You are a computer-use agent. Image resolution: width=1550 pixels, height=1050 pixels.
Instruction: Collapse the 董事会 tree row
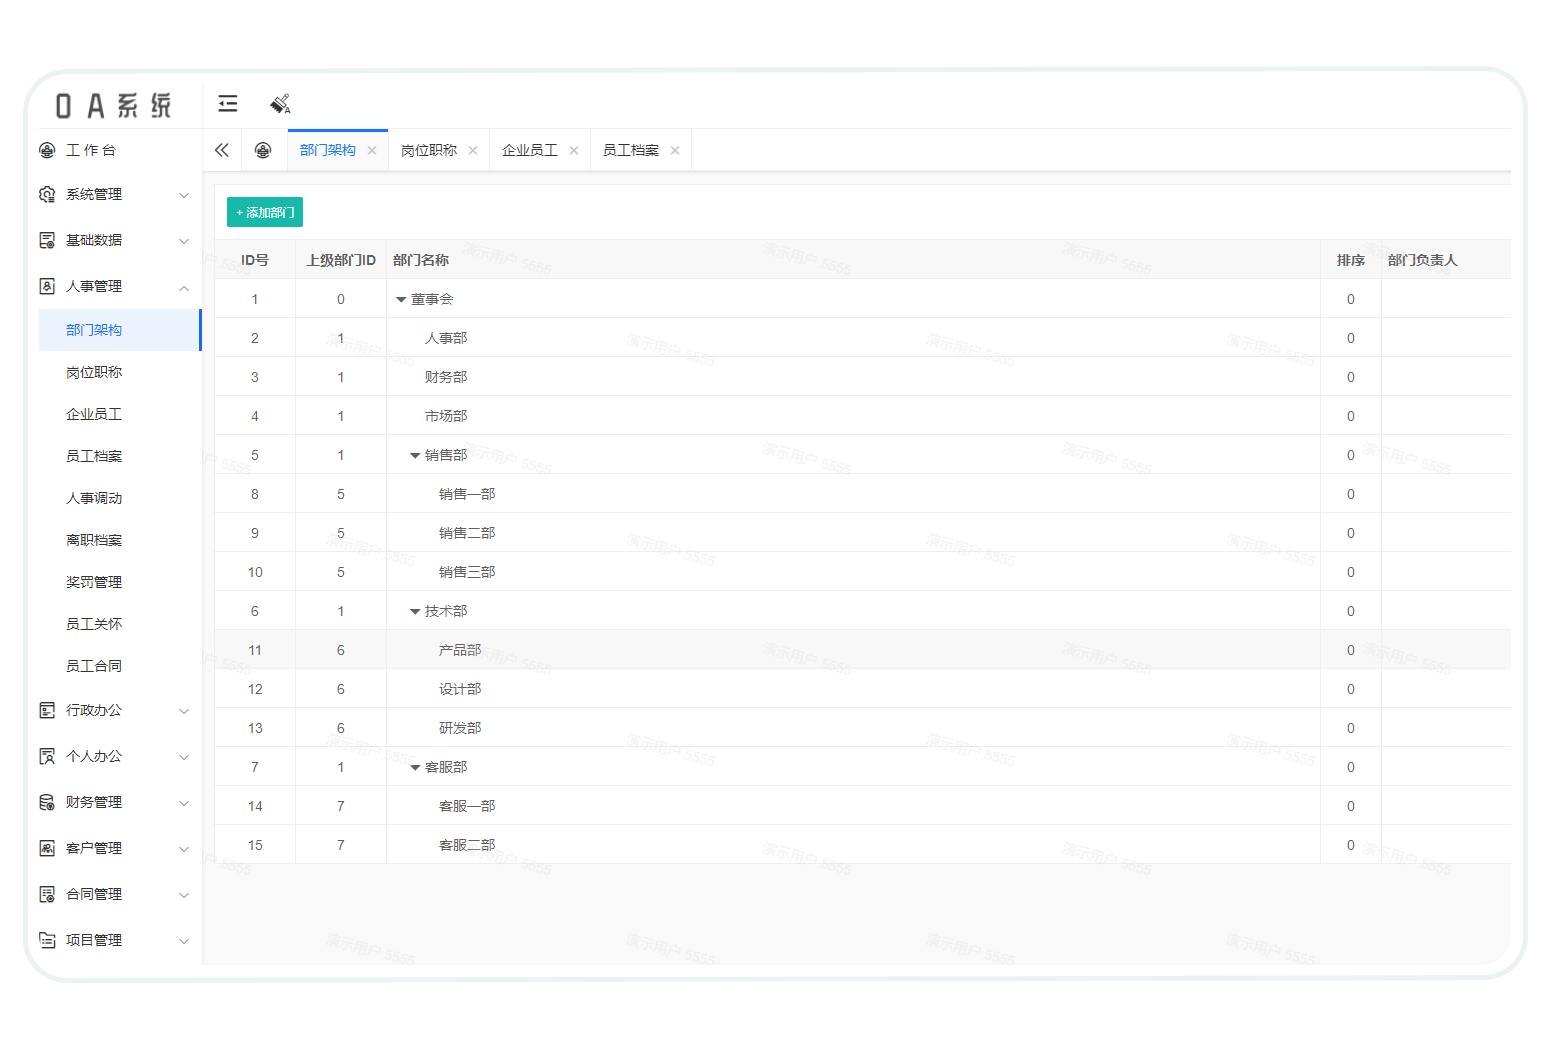[401, 299]
